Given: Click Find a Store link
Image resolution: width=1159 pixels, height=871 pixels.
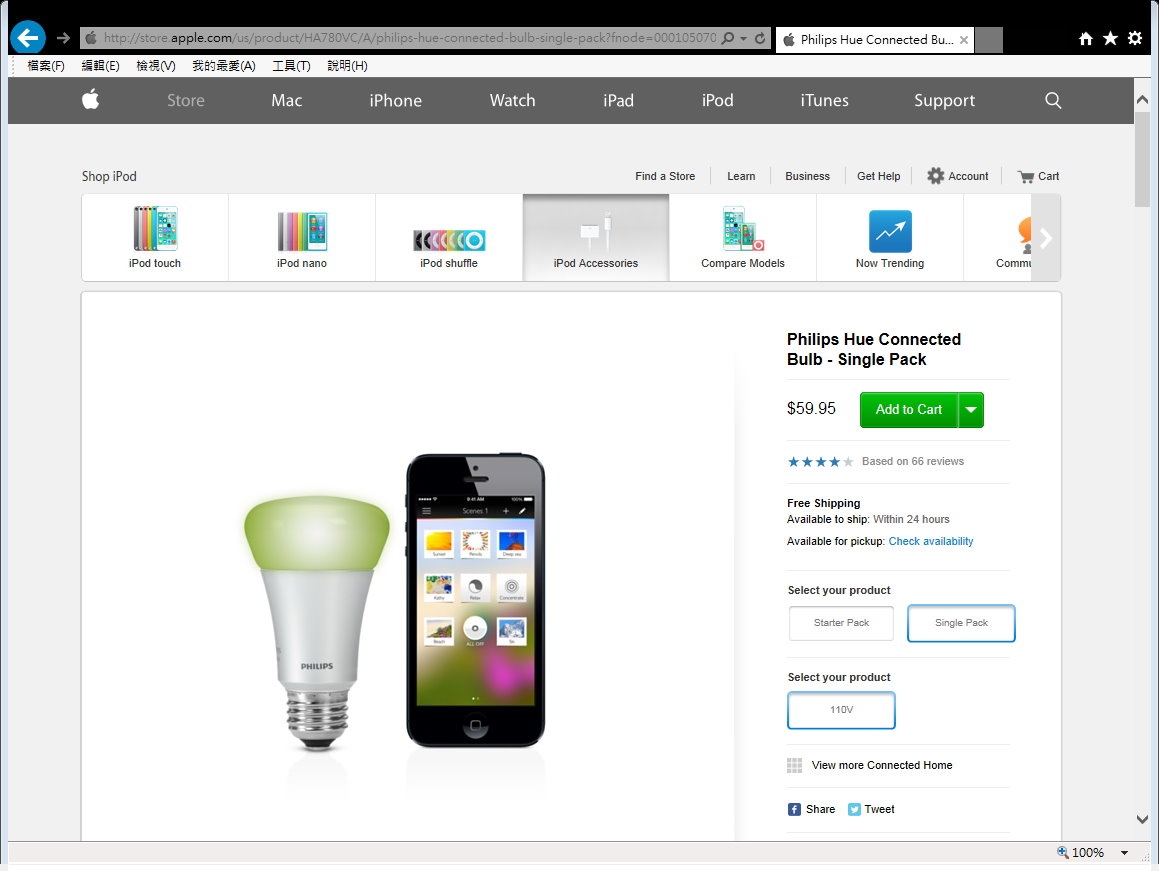Looking at the screenshot, I should 665,176.
